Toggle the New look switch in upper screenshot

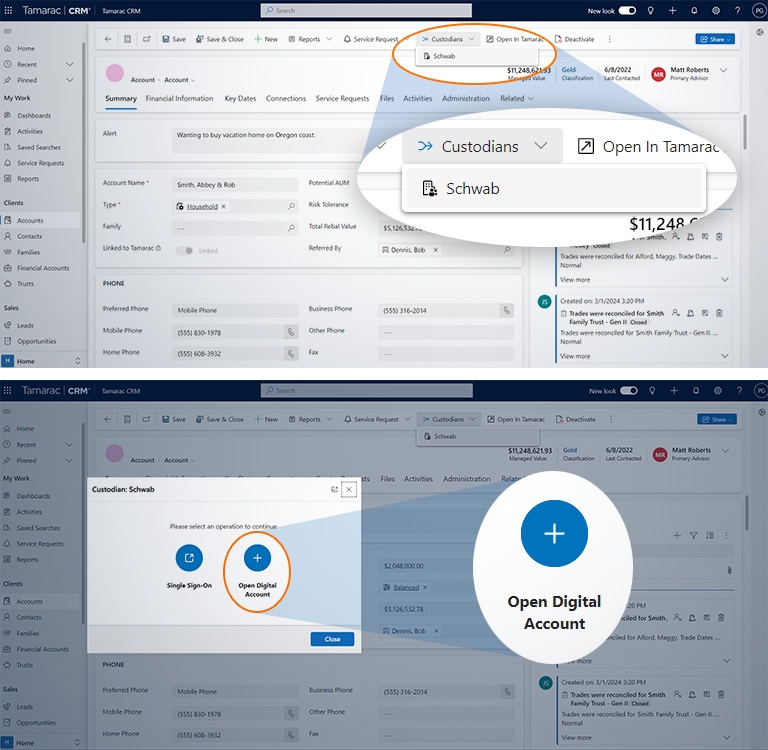click(627, 10)
